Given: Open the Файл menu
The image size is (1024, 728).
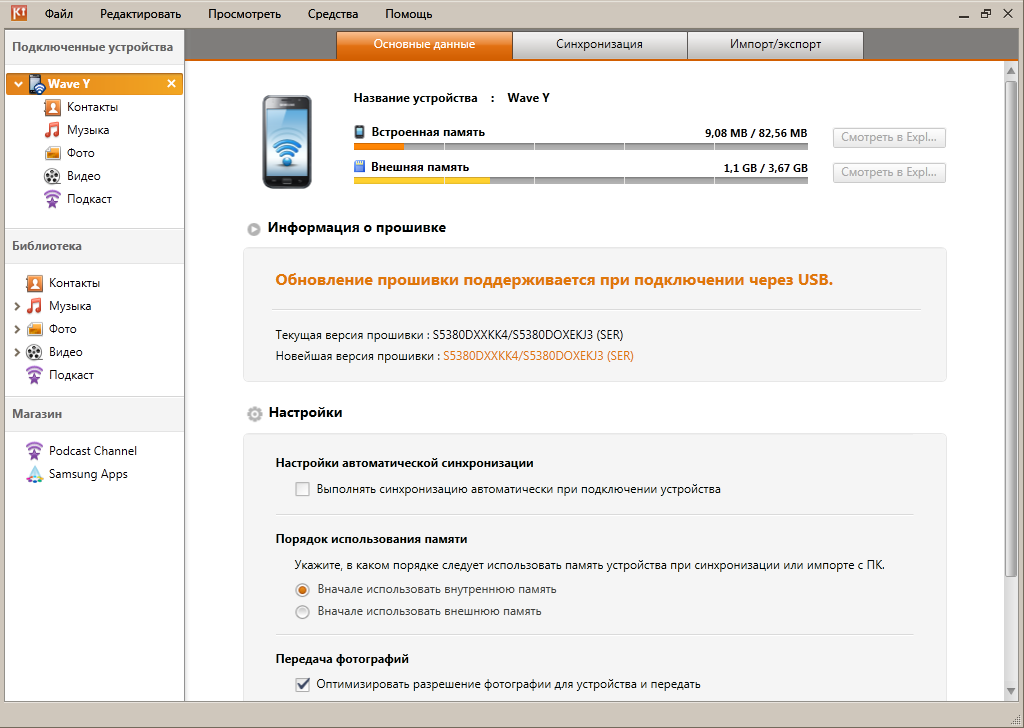Looking at the screenshot, I should point(59,14).
